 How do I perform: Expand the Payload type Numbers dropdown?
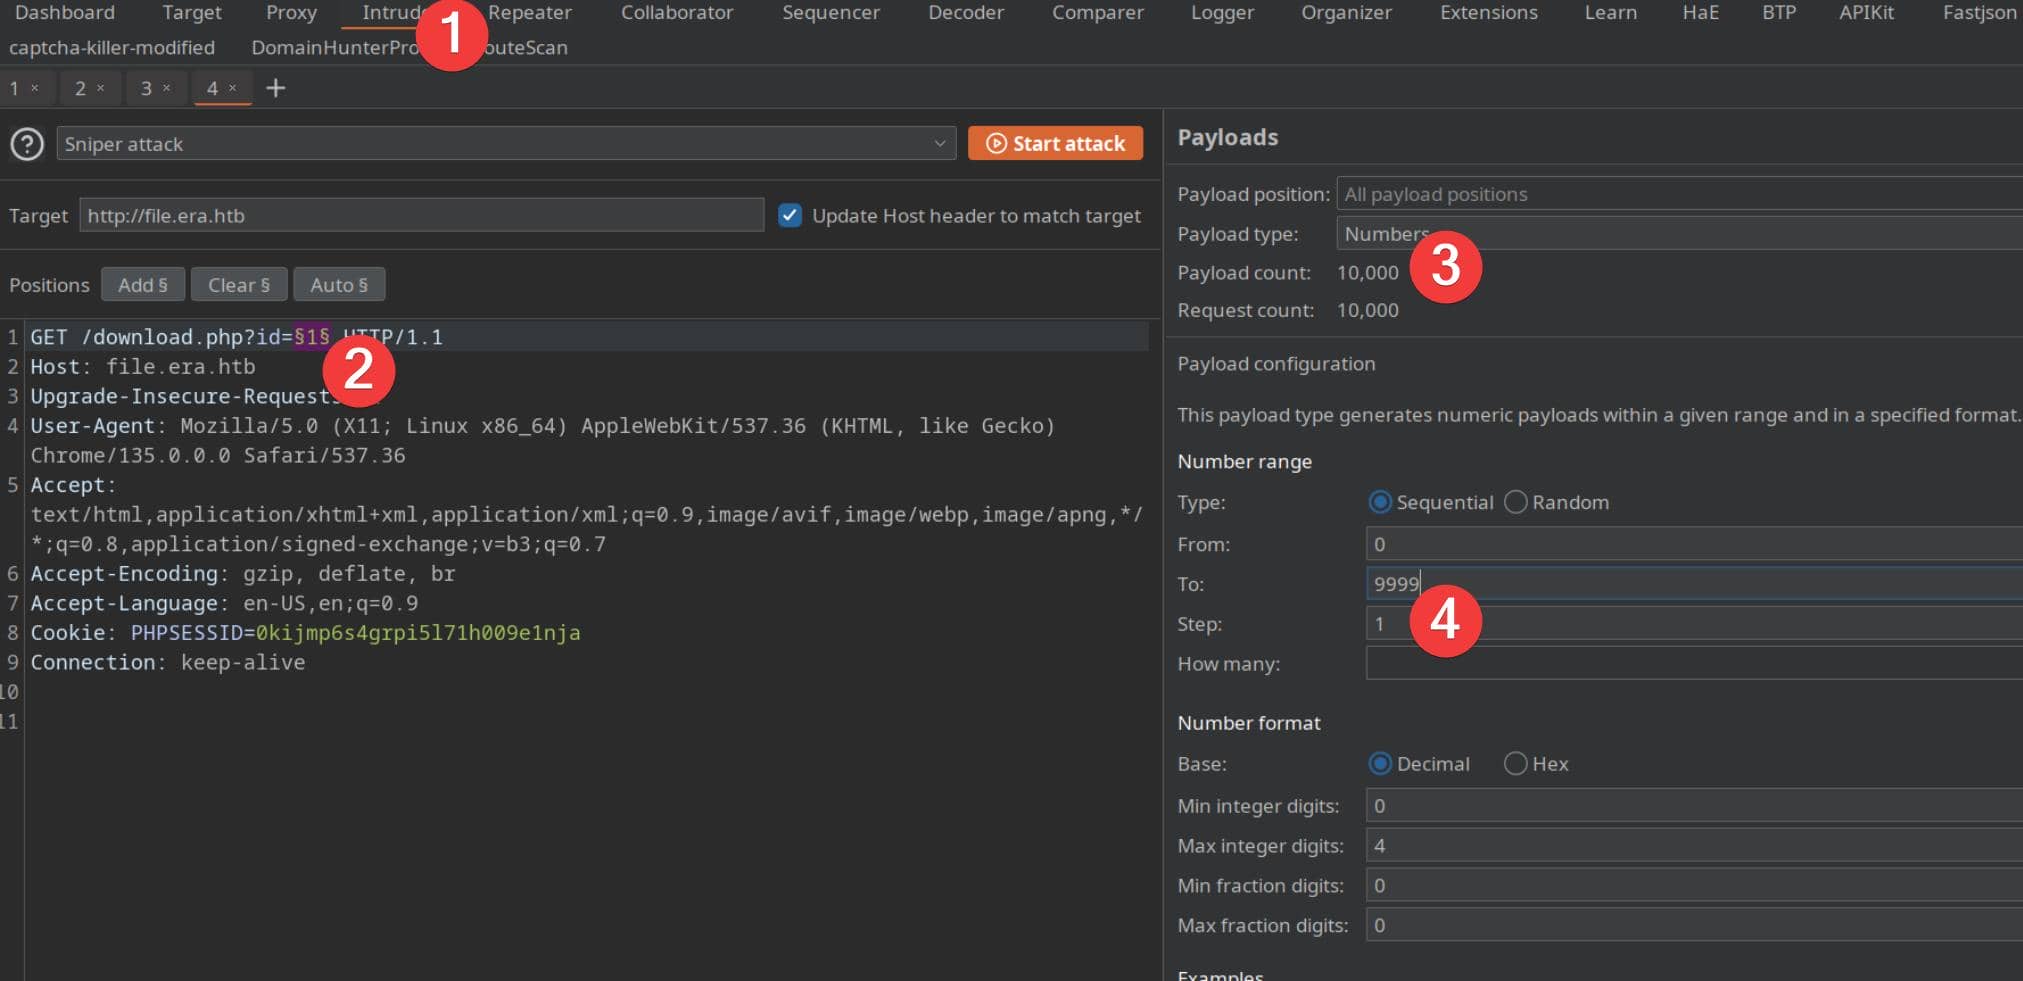1680,234
